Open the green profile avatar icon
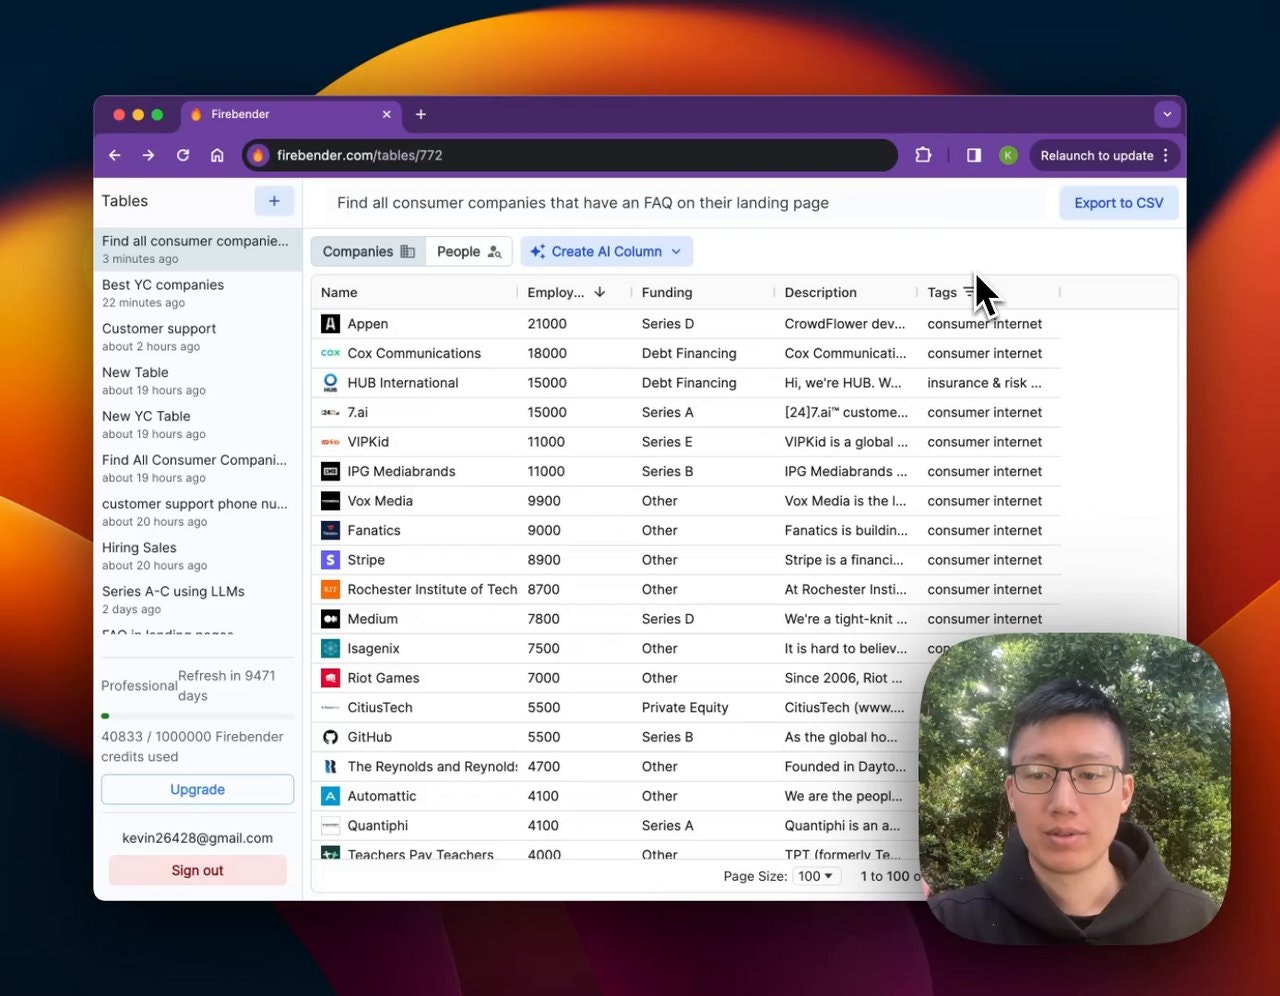This screenshot has width=1280, height=996. point(1008,155)
